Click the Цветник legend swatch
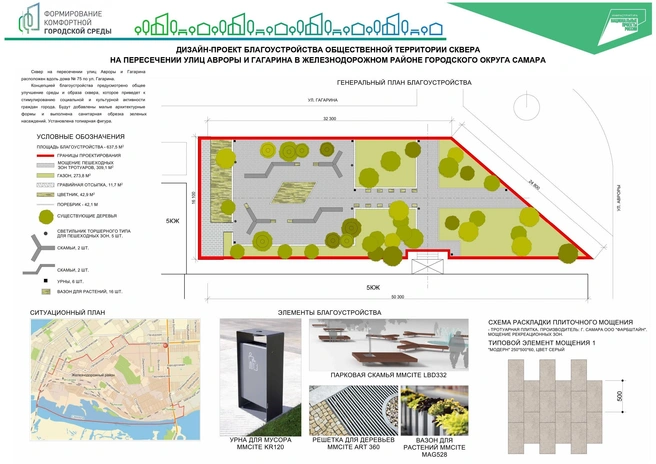The width and height of the screenshot is (656, 464). click(x=45, y=195)
